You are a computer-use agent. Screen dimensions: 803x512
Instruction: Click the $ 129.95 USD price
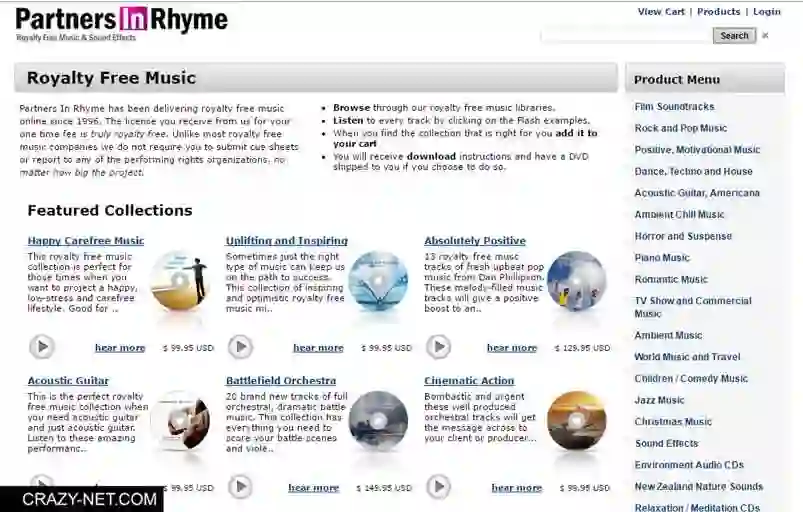[582, 348]
